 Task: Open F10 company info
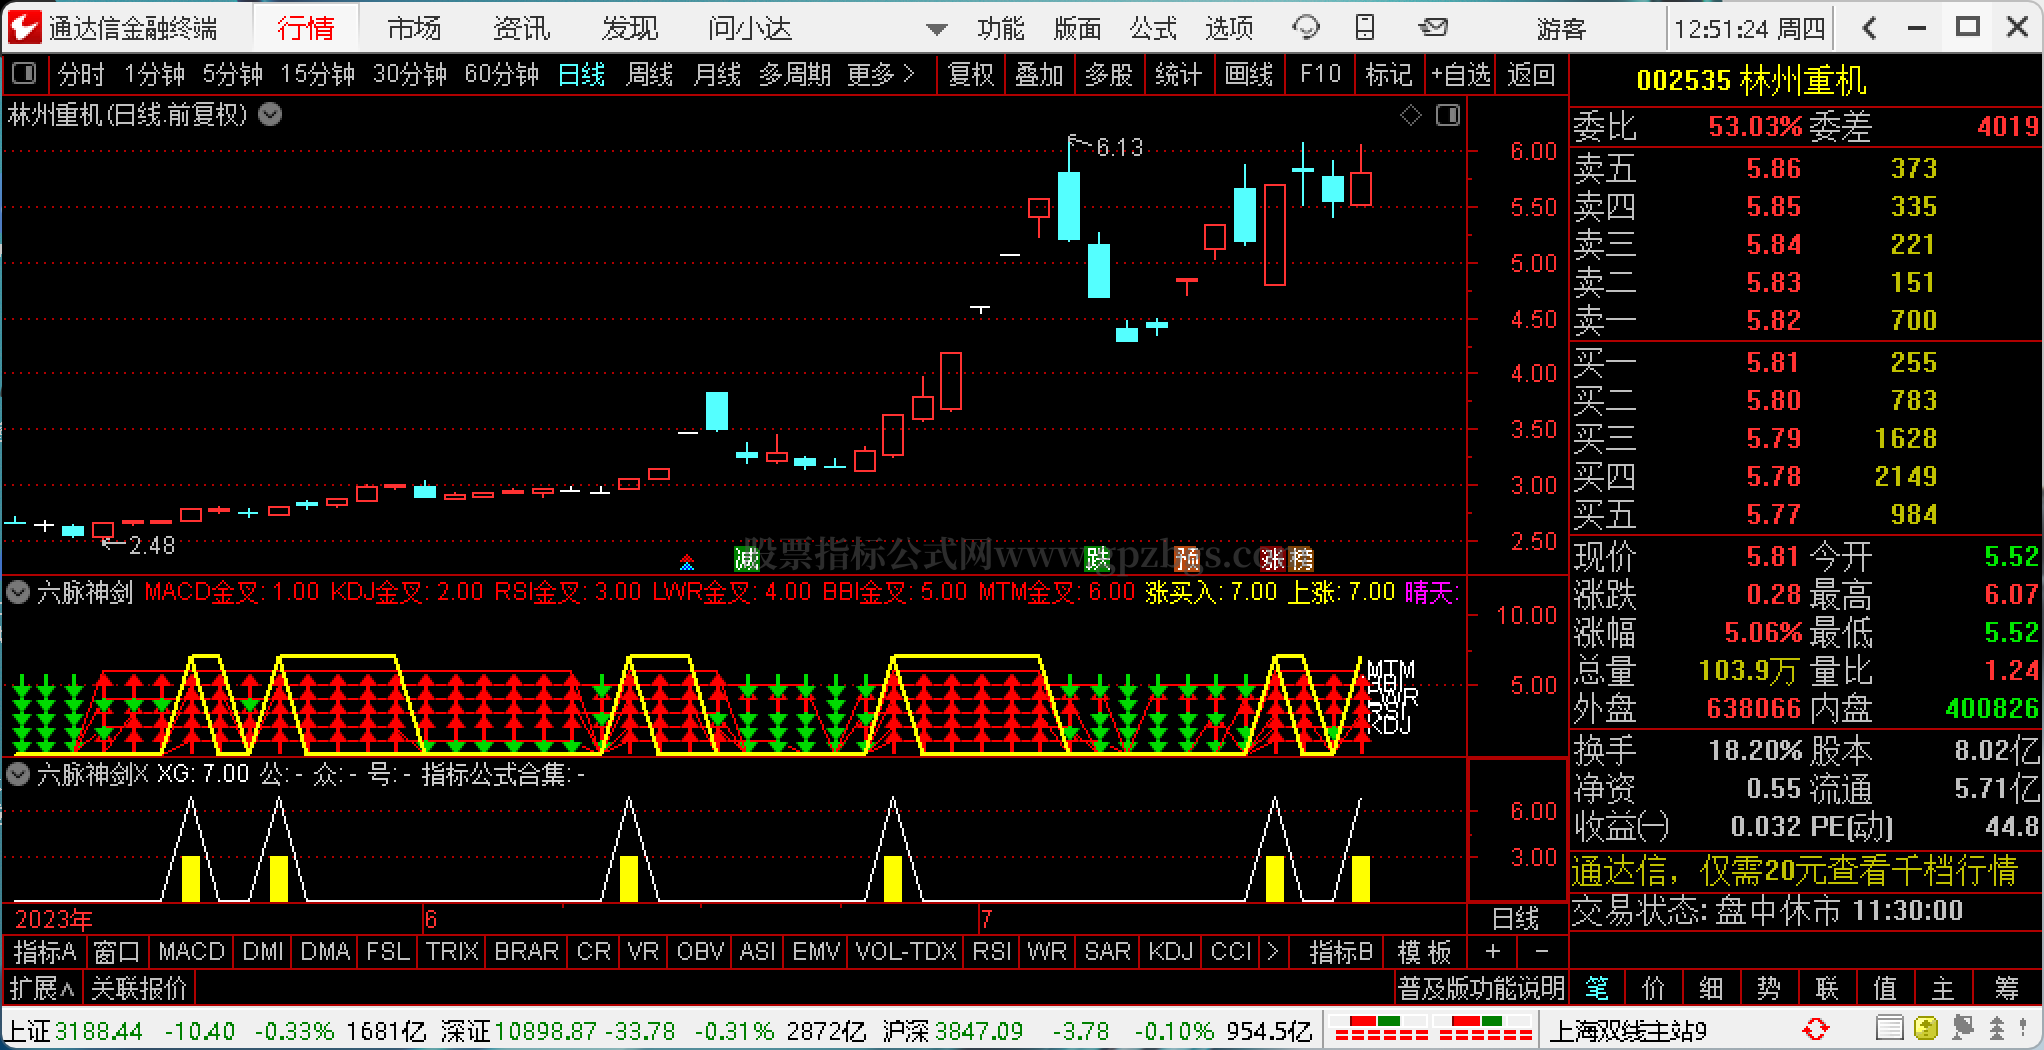pyautogui.click(x=1320, y=74)
